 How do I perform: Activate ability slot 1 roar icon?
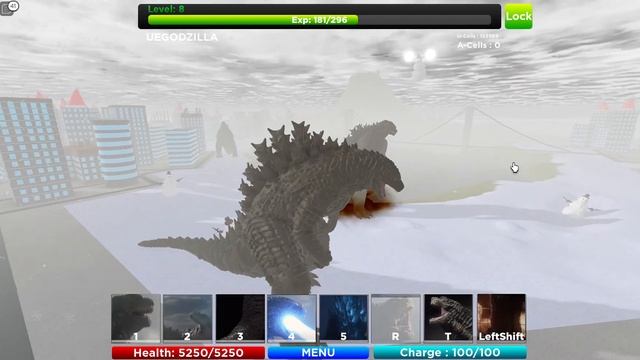136,318
